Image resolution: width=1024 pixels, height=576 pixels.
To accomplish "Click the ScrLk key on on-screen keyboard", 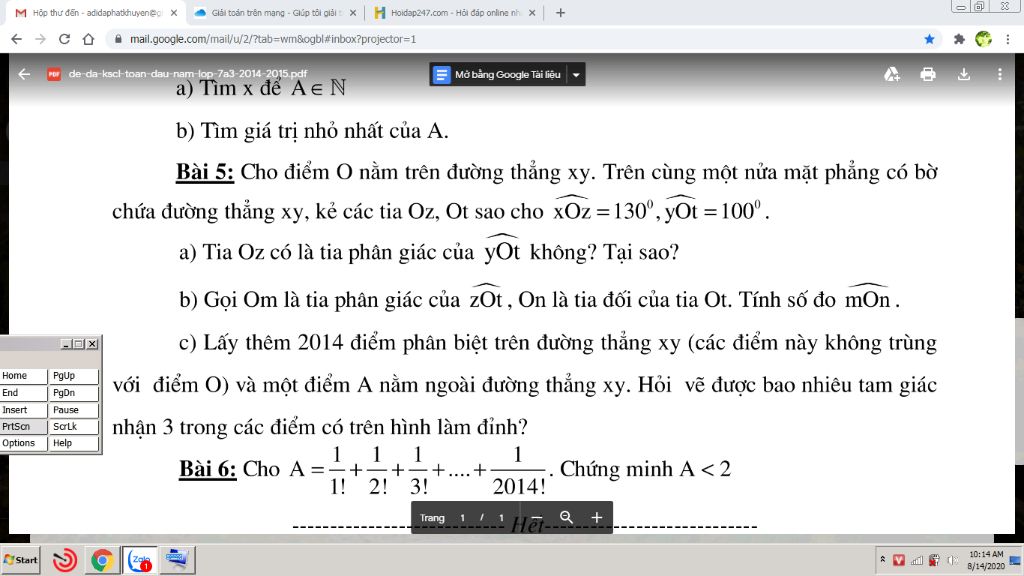I will point(74,426).
